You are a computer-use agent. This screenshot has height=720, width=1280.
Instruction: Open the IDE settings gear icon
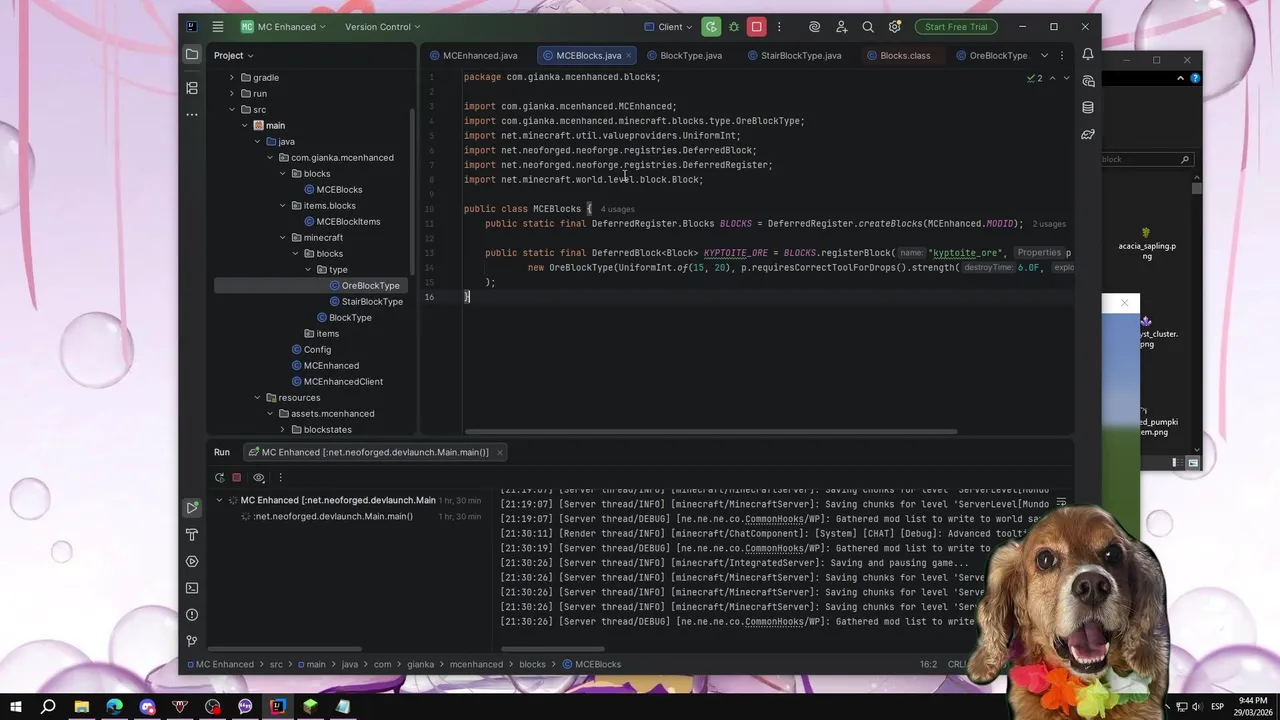(x=895, y=27)
